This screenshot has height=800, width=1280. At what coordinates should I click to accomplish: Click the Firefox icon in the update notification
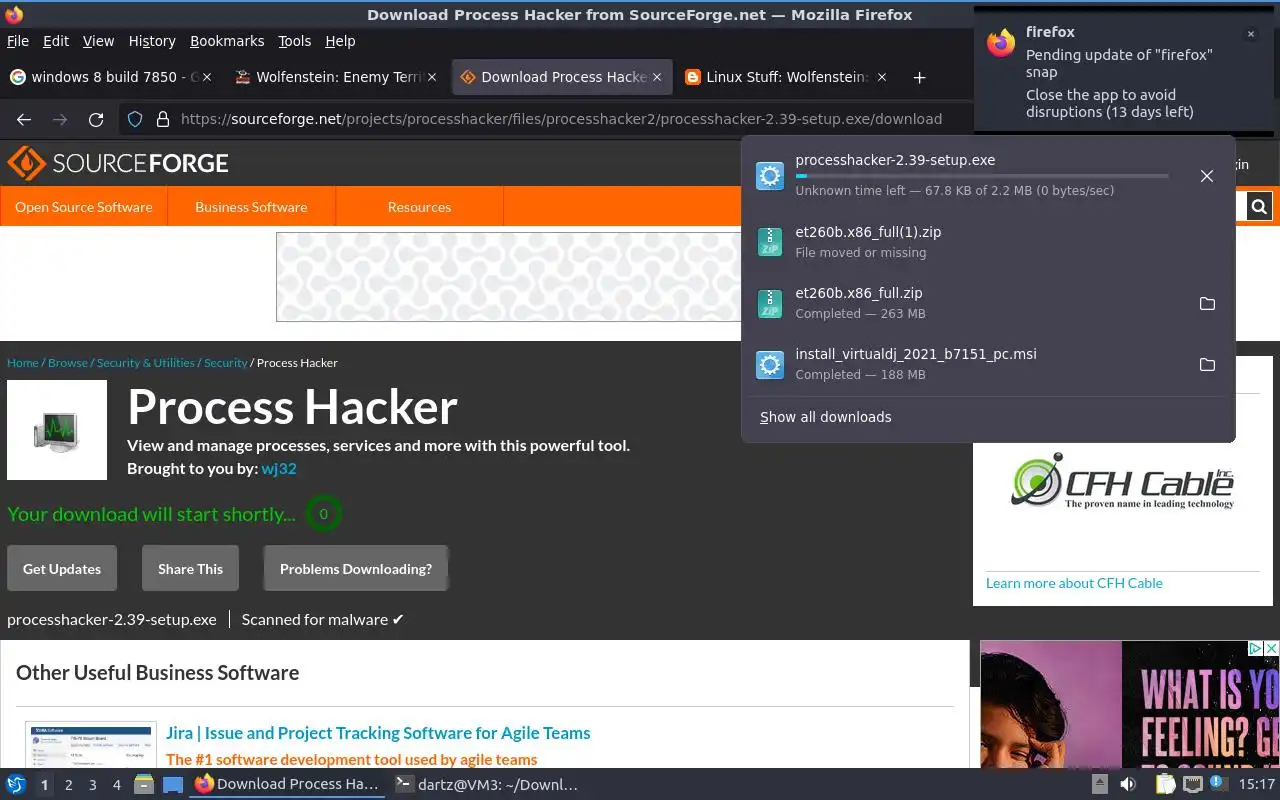tap(1001, 43)
